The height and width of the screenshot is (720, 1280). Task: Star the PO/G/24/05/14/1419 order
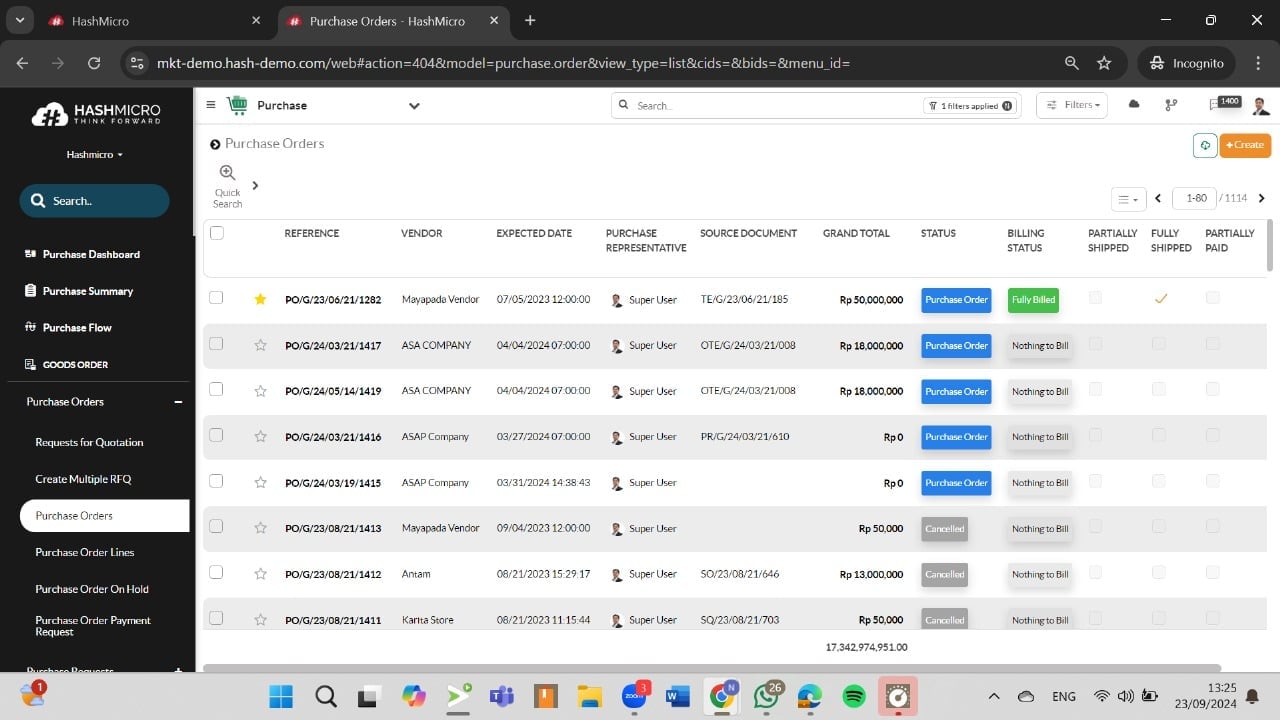click(260, 391)
